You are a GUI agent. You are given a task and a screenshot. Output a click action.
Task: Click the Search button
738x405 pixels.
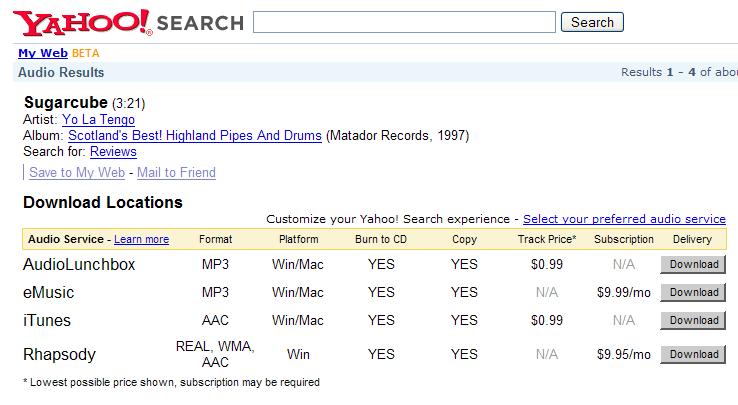(x=592, y=22)
